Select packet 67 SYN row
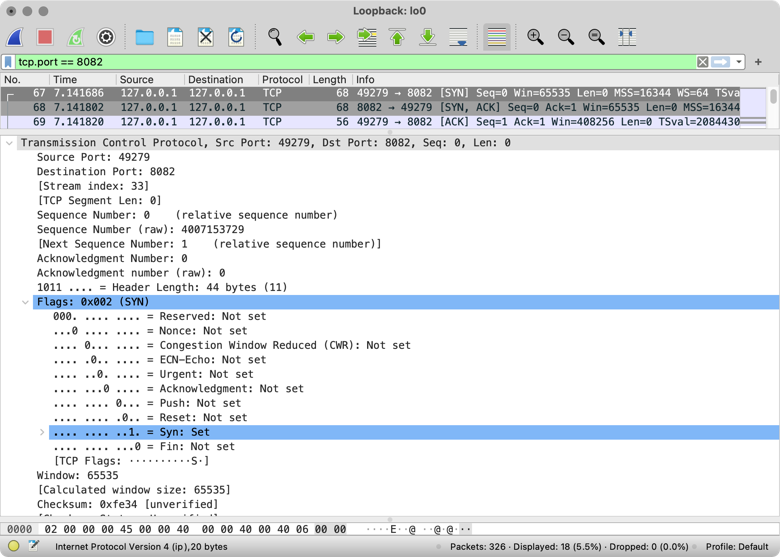 pos(371,93)
